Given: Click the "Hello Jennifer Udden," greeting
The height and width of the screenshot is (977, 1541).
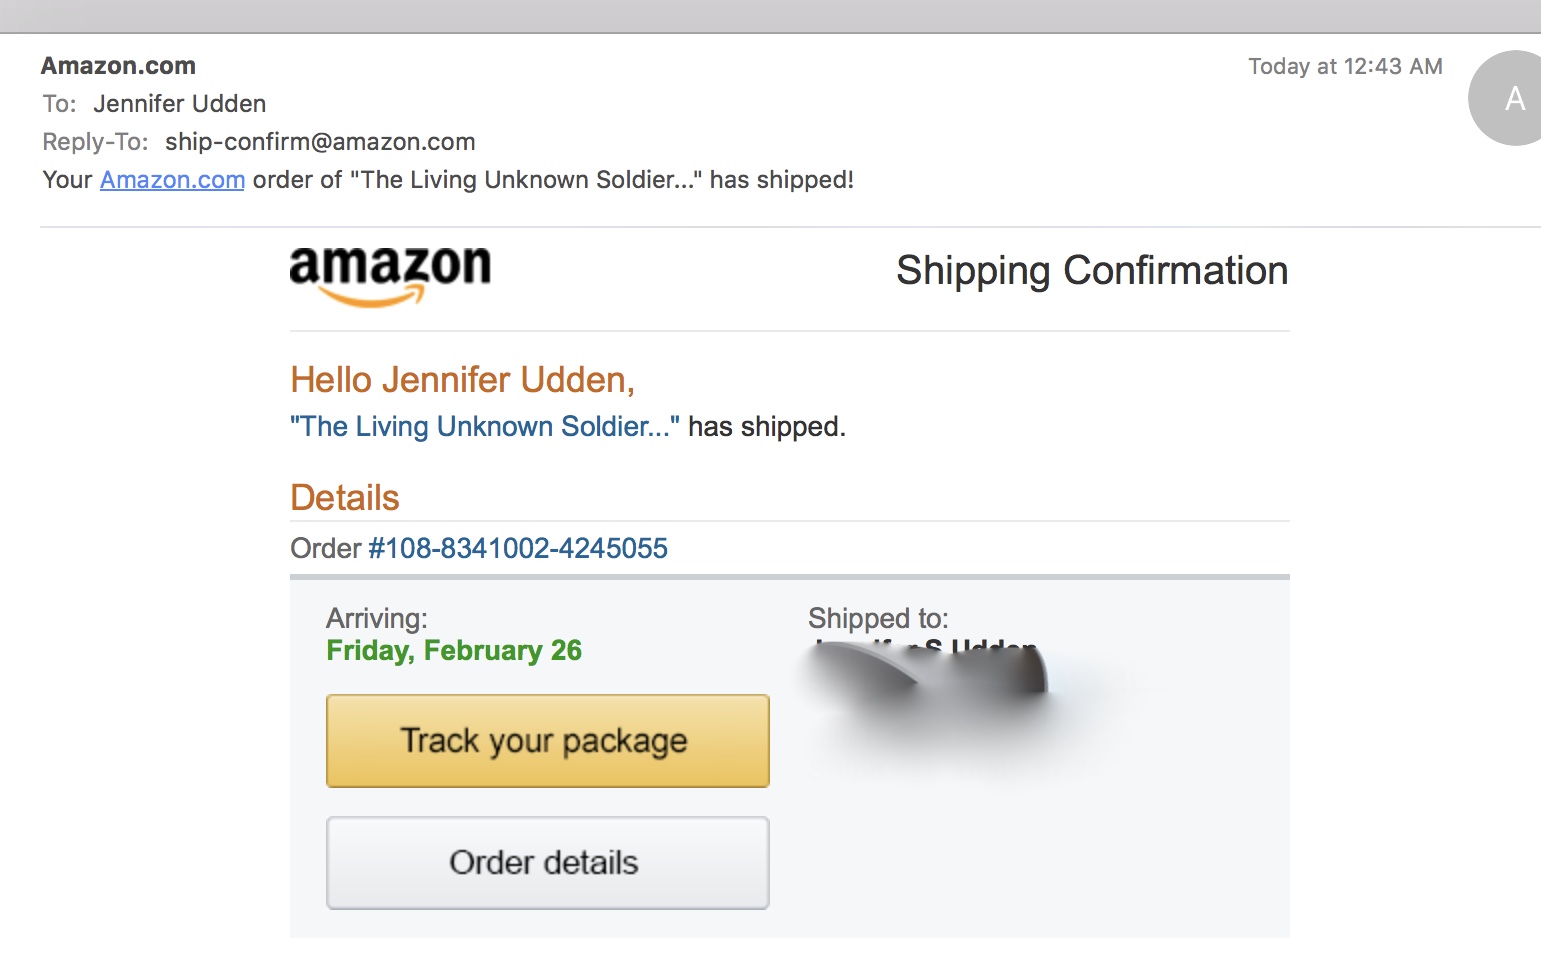Looking at the screenshot, I should [462, 380].
